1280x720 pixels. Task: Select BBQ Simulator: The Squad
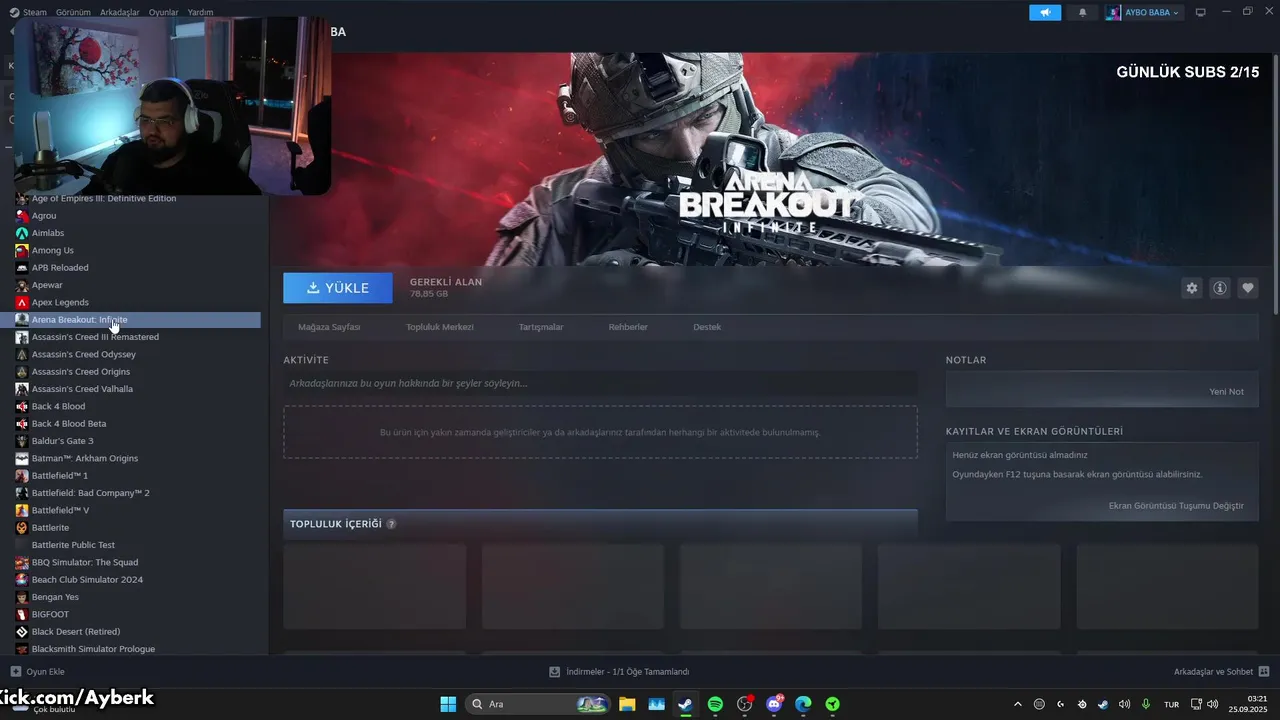point(84,562)
